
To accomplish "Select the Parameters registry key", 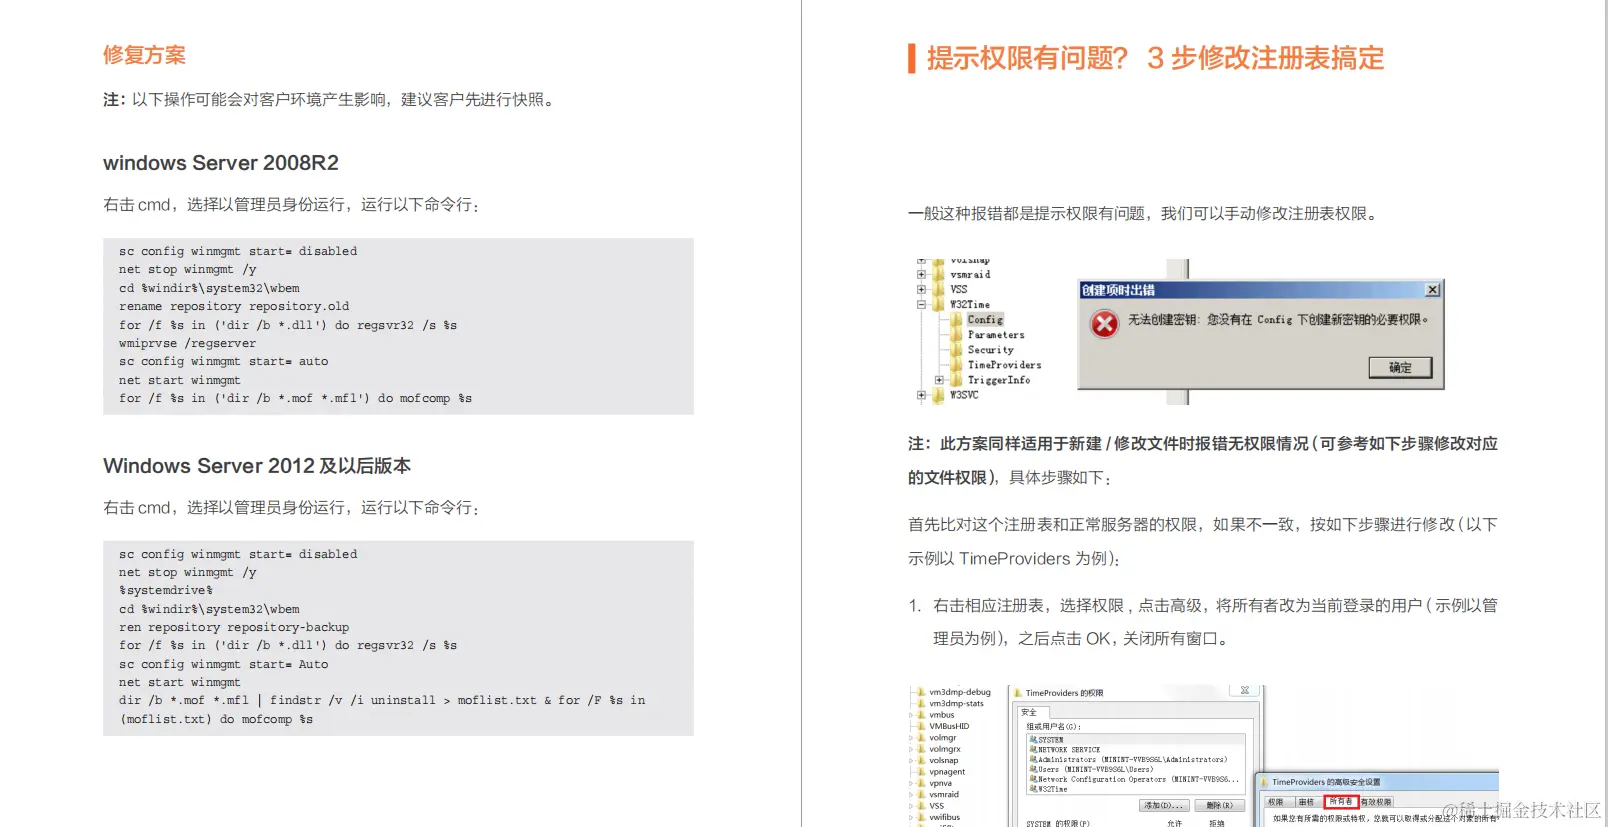I will pyautogui.click(x=996, y=335).
